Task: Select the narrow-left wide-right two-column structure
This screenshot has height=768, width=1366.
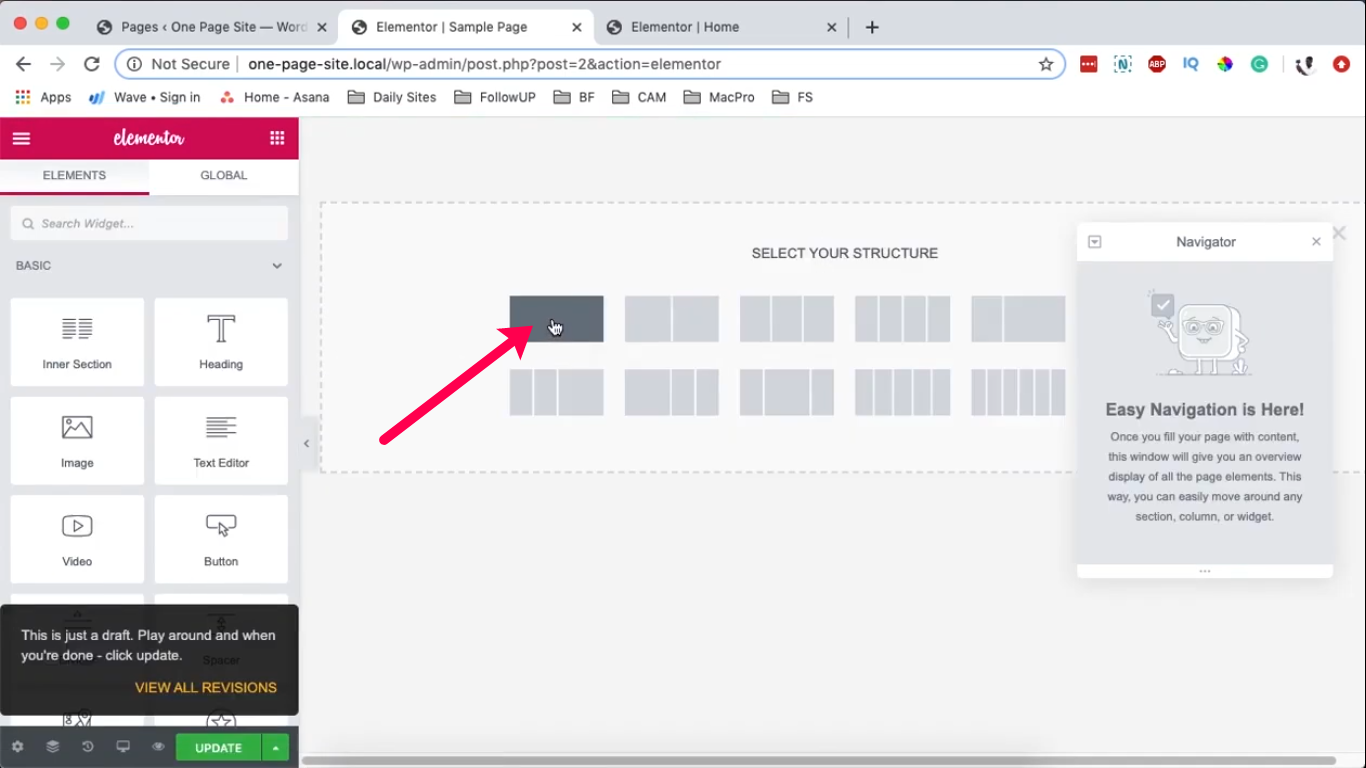Action: [1018, 319]
